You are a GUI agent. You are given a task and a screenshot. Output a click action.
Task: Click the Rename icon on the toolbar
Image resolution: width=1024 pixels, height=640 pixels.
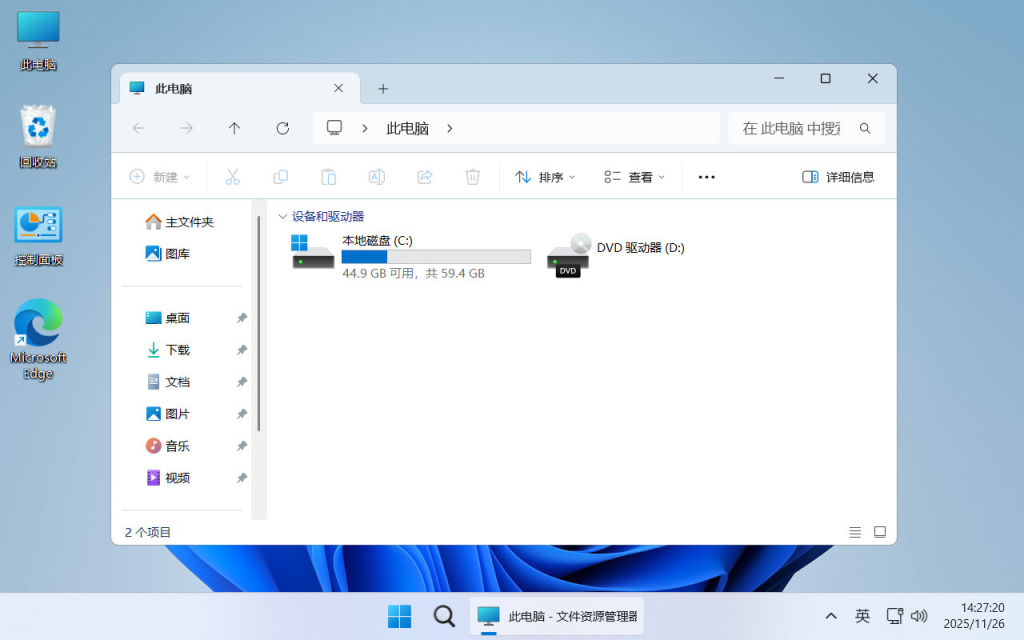(x=376, y=176)
